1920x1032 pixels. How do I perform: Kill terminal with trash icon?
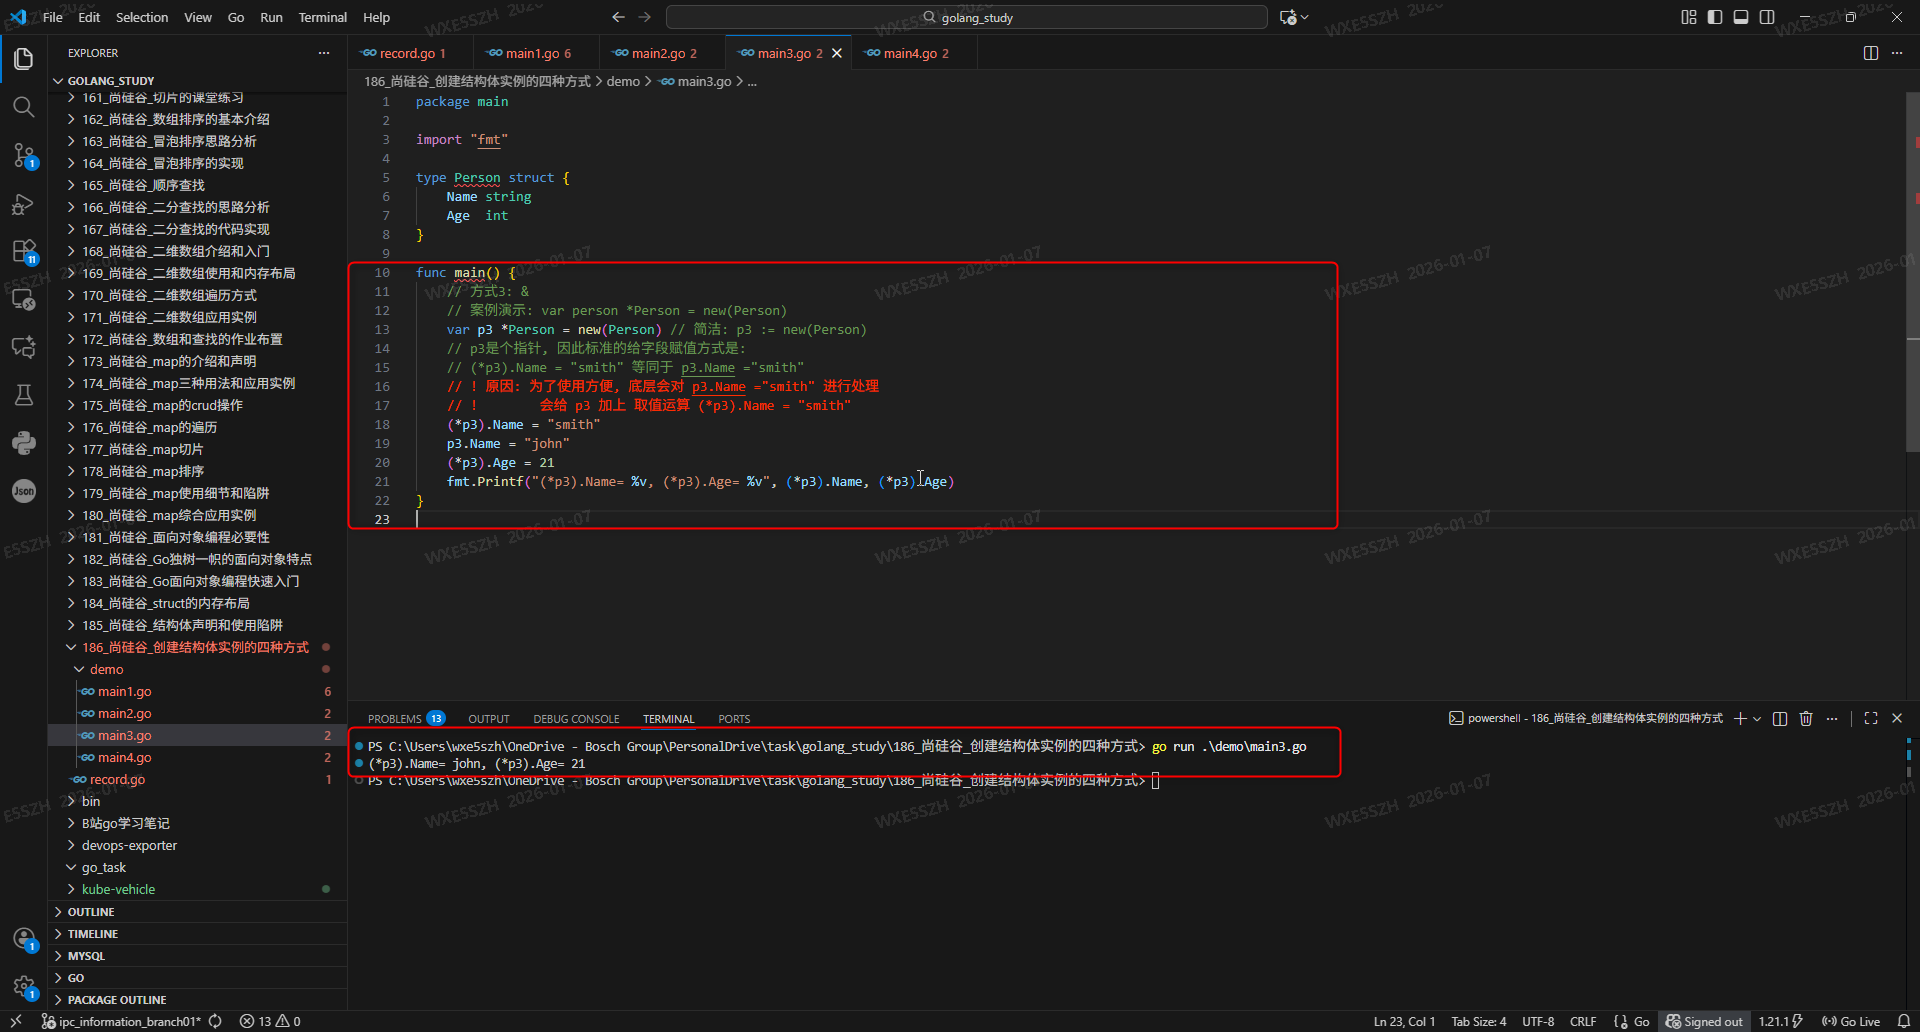(x=1806, y=718)
